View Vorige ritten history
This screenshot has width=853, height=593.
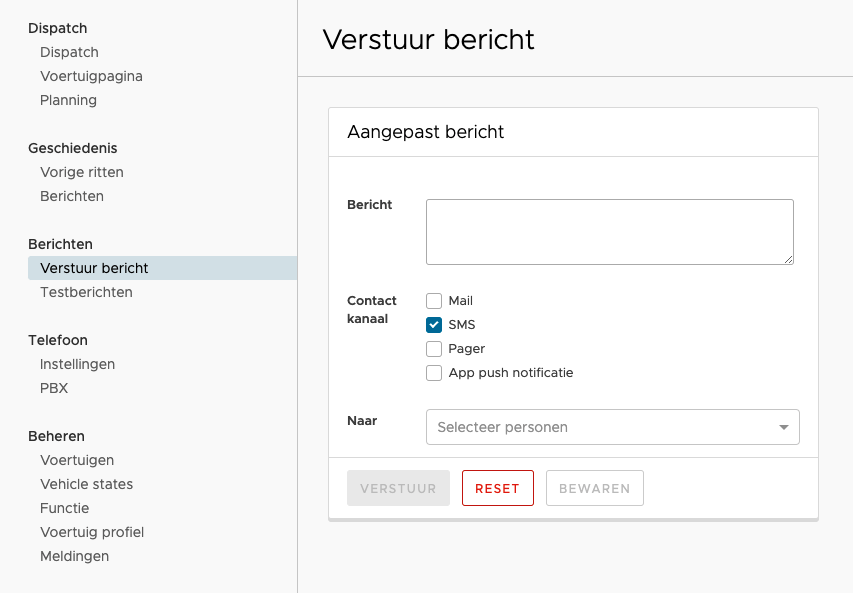tap(82, 172)
